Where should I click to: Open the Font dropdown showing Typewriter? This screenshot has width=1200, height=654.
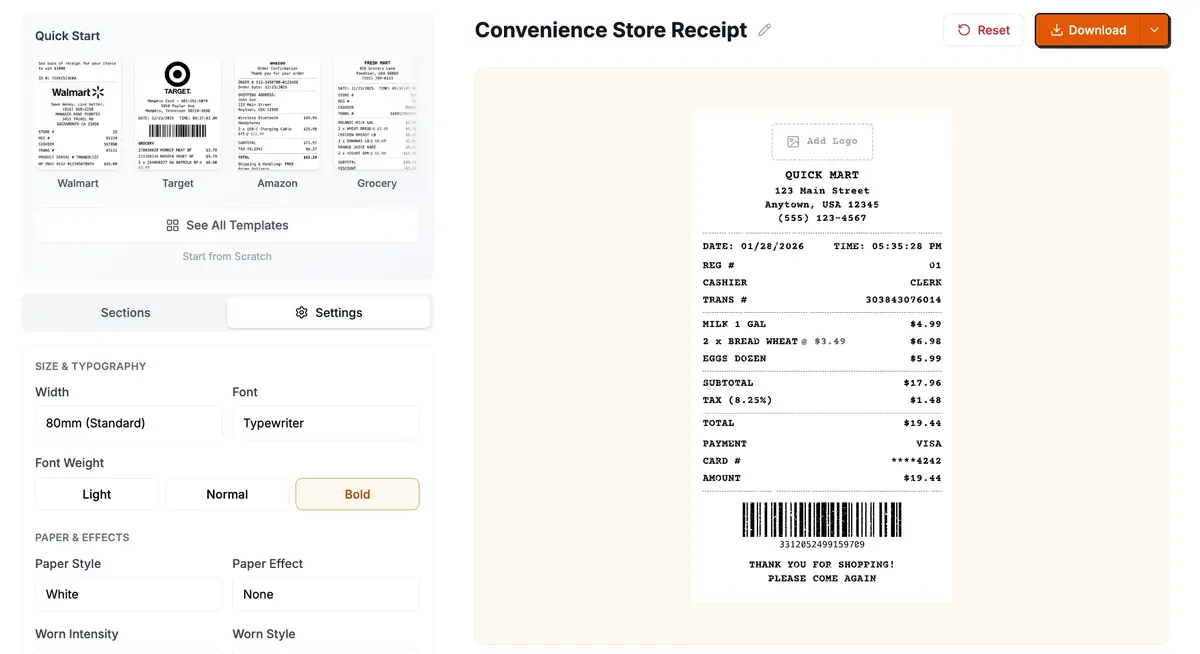point(325,423)
